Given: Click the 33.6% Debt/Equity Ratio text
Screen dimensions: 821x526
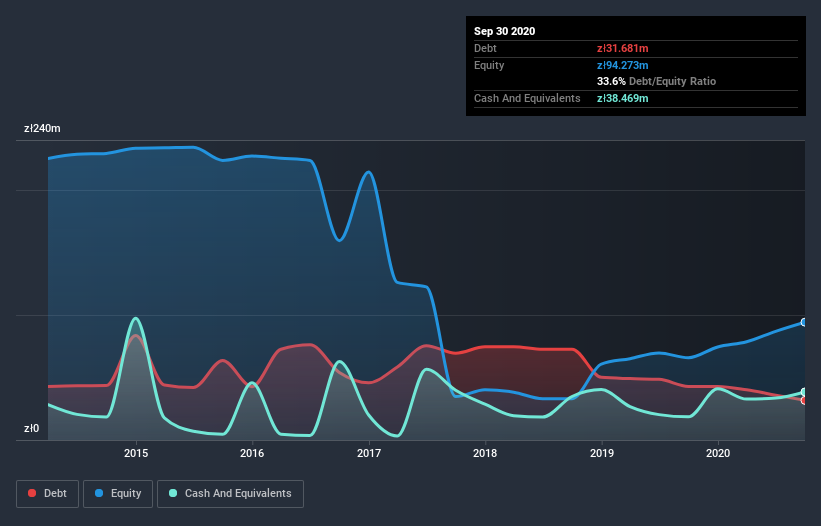Looking at the screenshot, I should tap(657, 81).
